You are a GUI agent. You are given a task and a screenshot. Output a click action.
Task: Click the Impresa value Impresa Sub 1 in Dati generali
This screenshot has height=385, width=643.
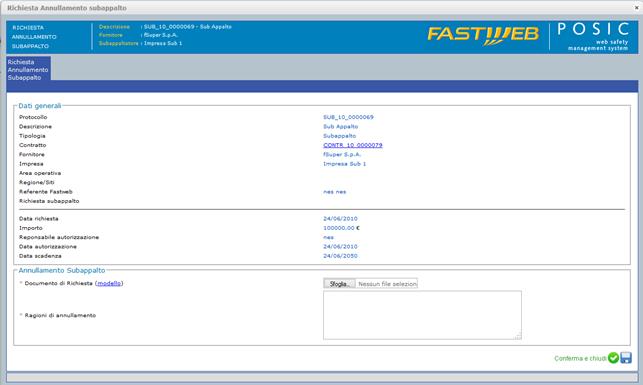point(344,164)
